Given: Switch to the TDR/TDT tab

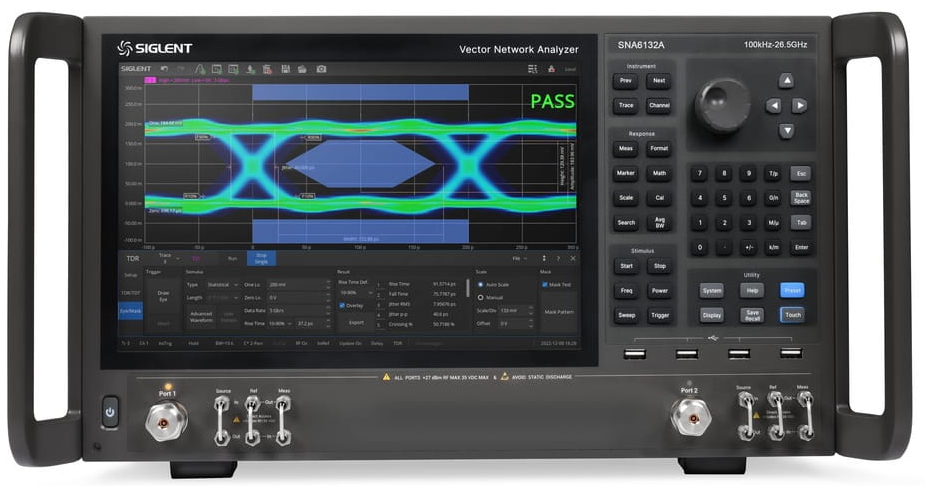Looking at the screenshot, I should click(130, 293).
